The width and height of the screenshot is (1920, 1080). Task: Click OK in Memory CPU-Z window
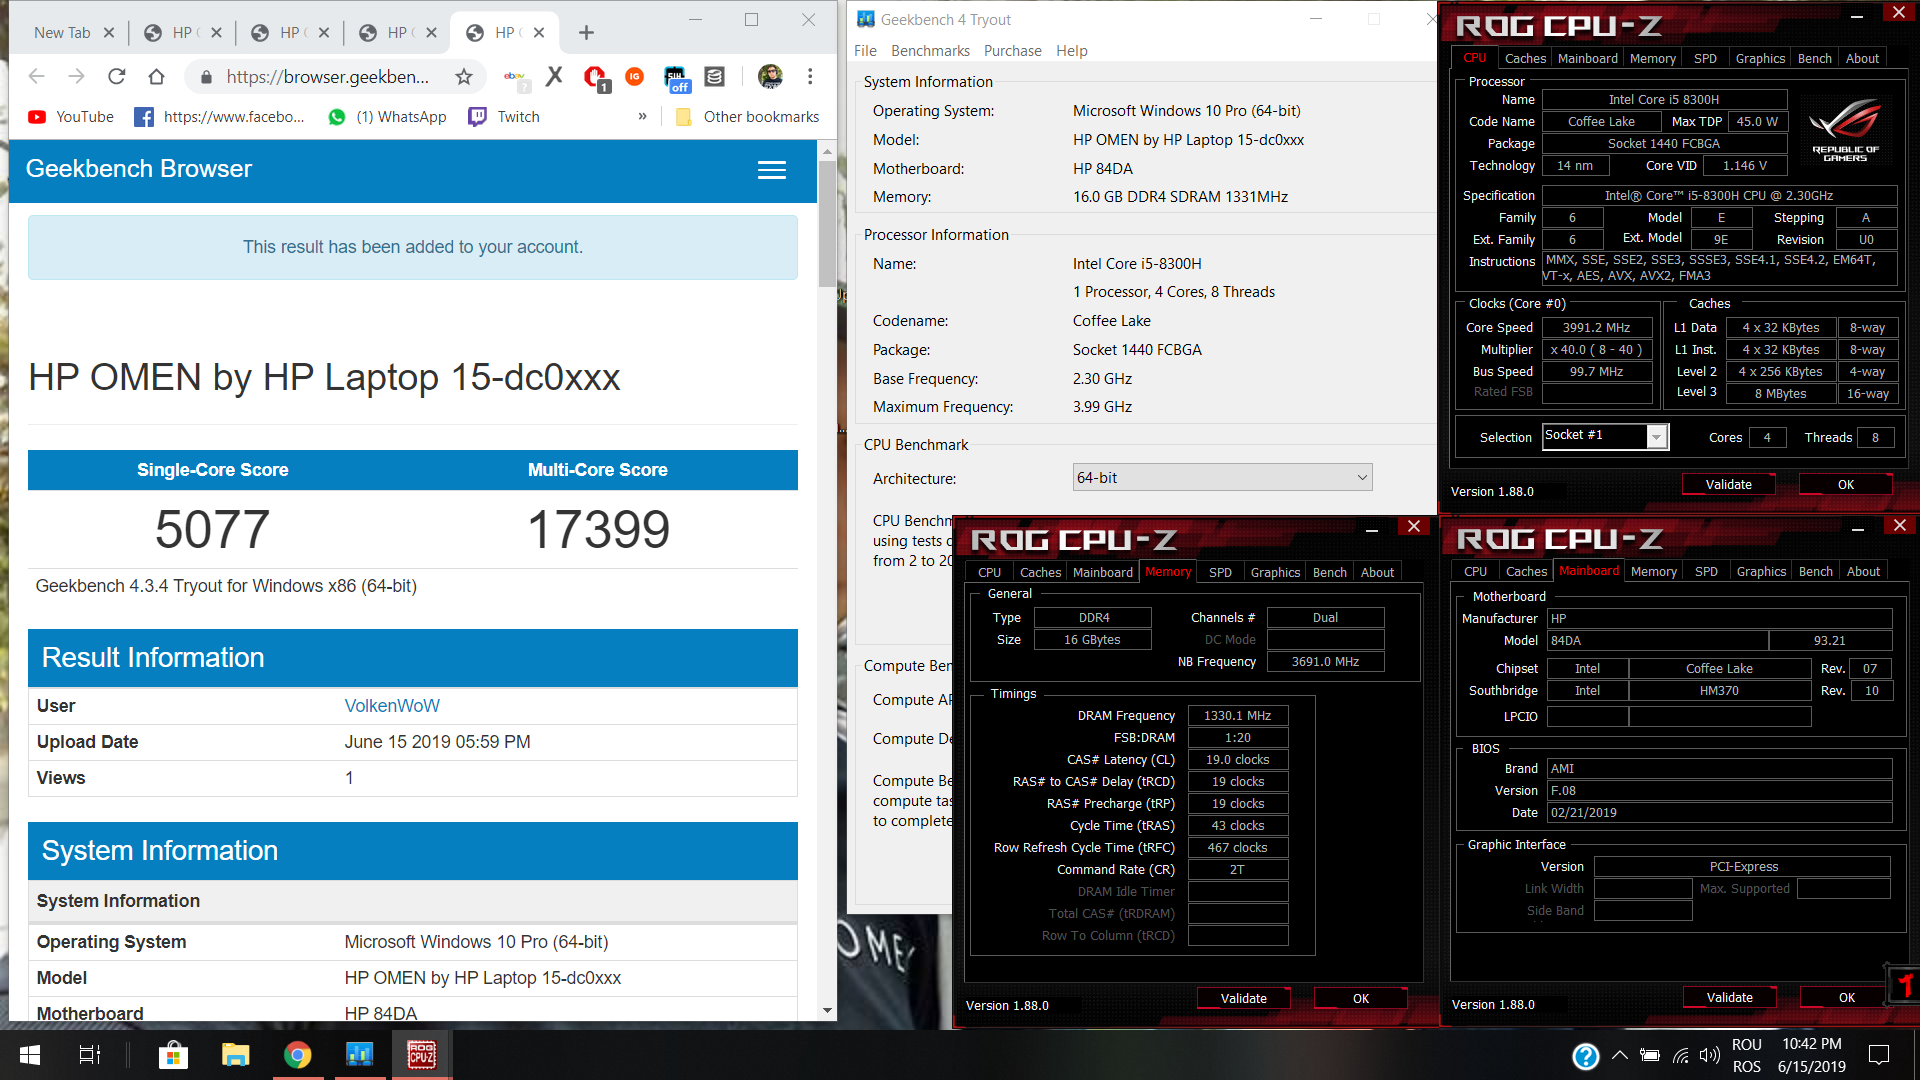point(1360,999)
